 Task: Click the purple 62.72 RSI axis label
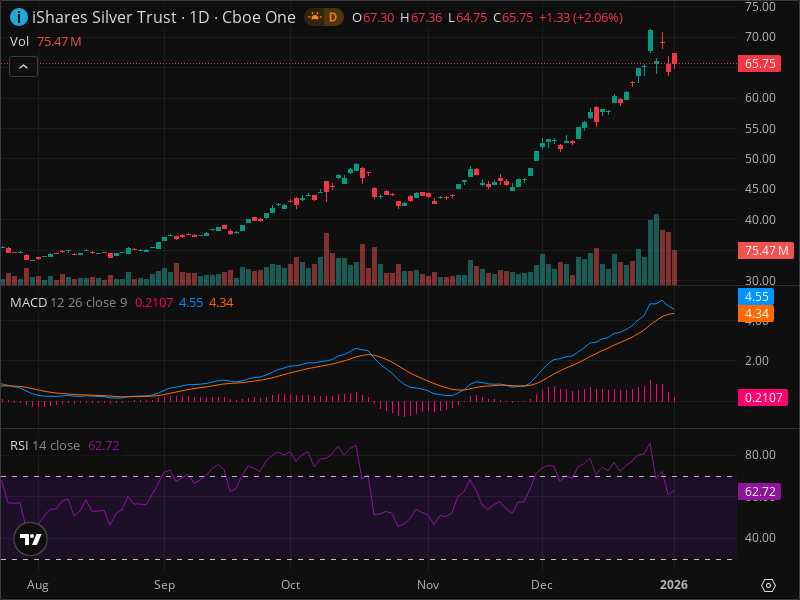coord(759,491)
